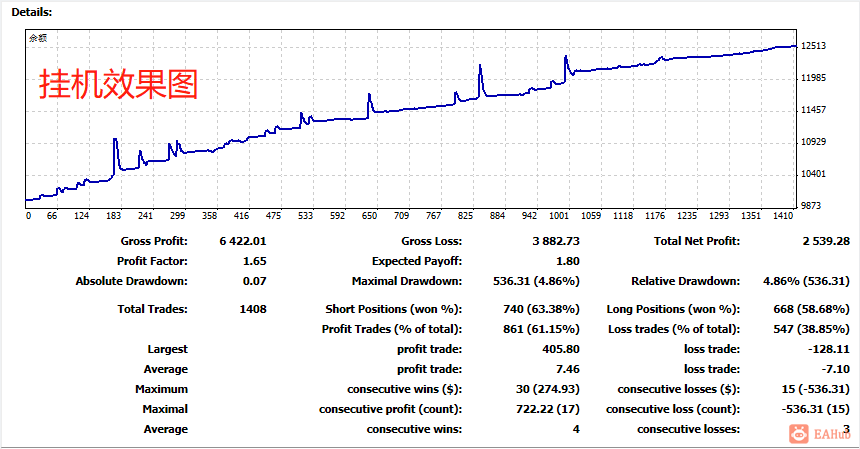Select the Absolute Drawdown label
The image size is (860, 449).
pos(132,281)
